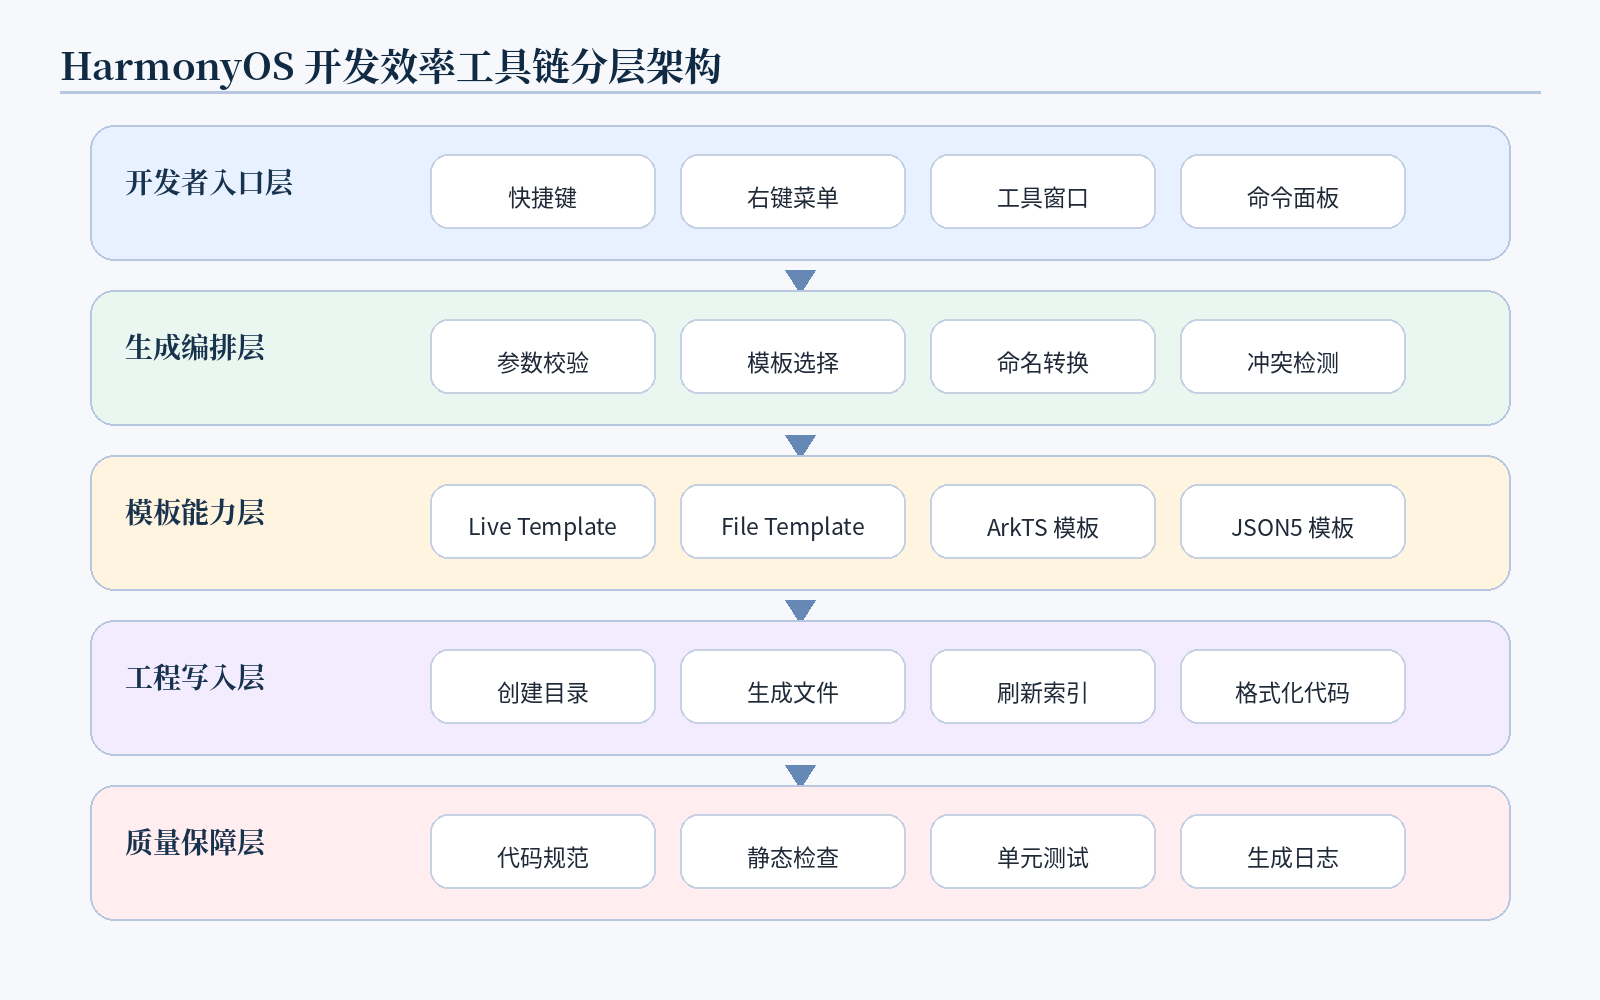Select the 格式化代码 box

click(x=1293, y=687)
